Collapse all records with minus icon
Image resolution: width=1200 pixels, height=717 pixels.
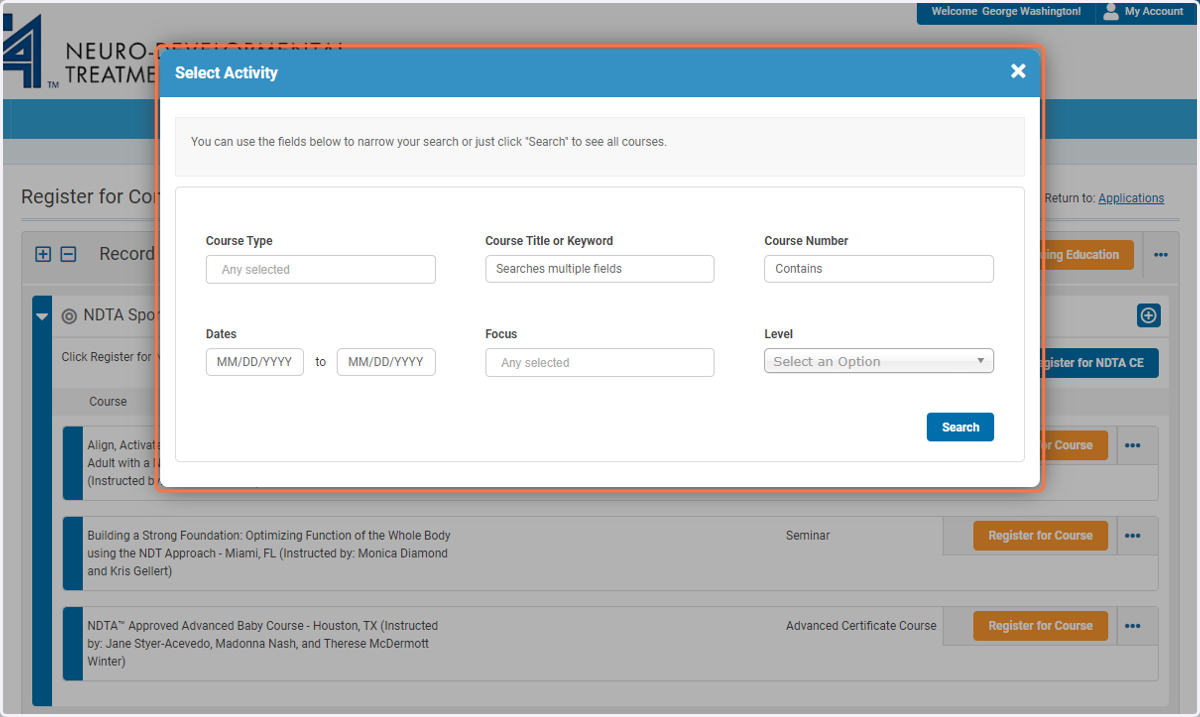(69, 254)
